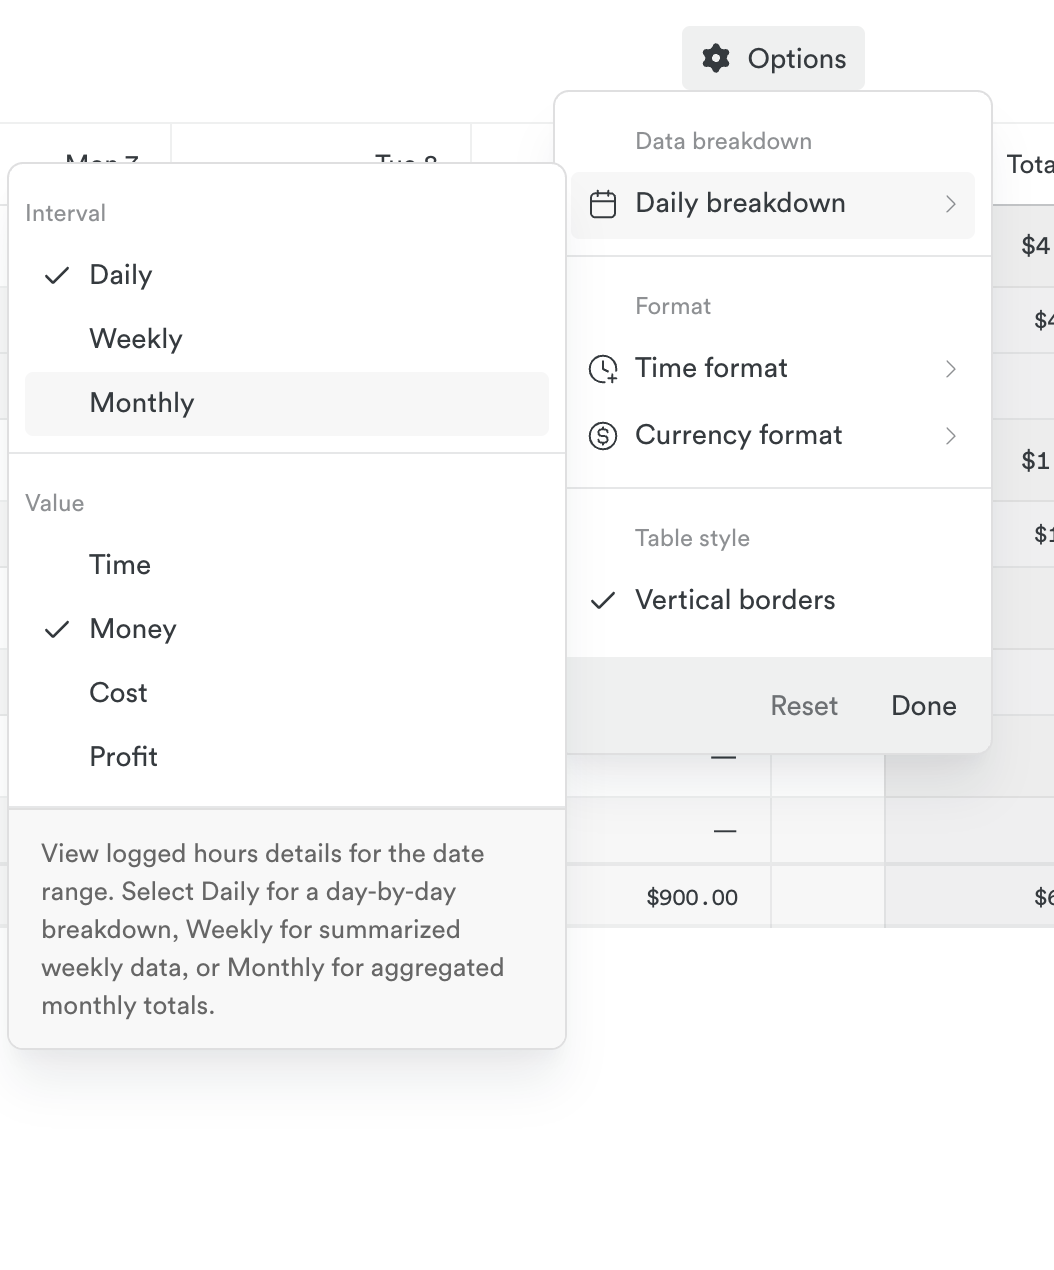The height and width of the screenshot is (1270, 1054).
Task: Disable the Vertical borders table style
Action: point(734,600)
